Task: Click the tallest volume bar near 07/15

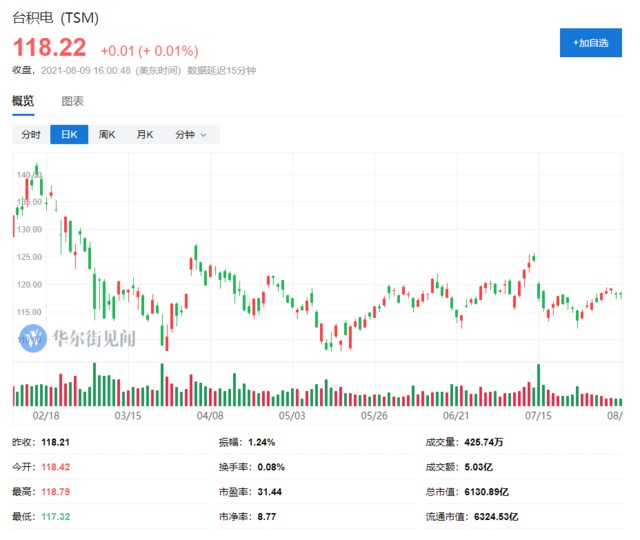Action: 539,384
